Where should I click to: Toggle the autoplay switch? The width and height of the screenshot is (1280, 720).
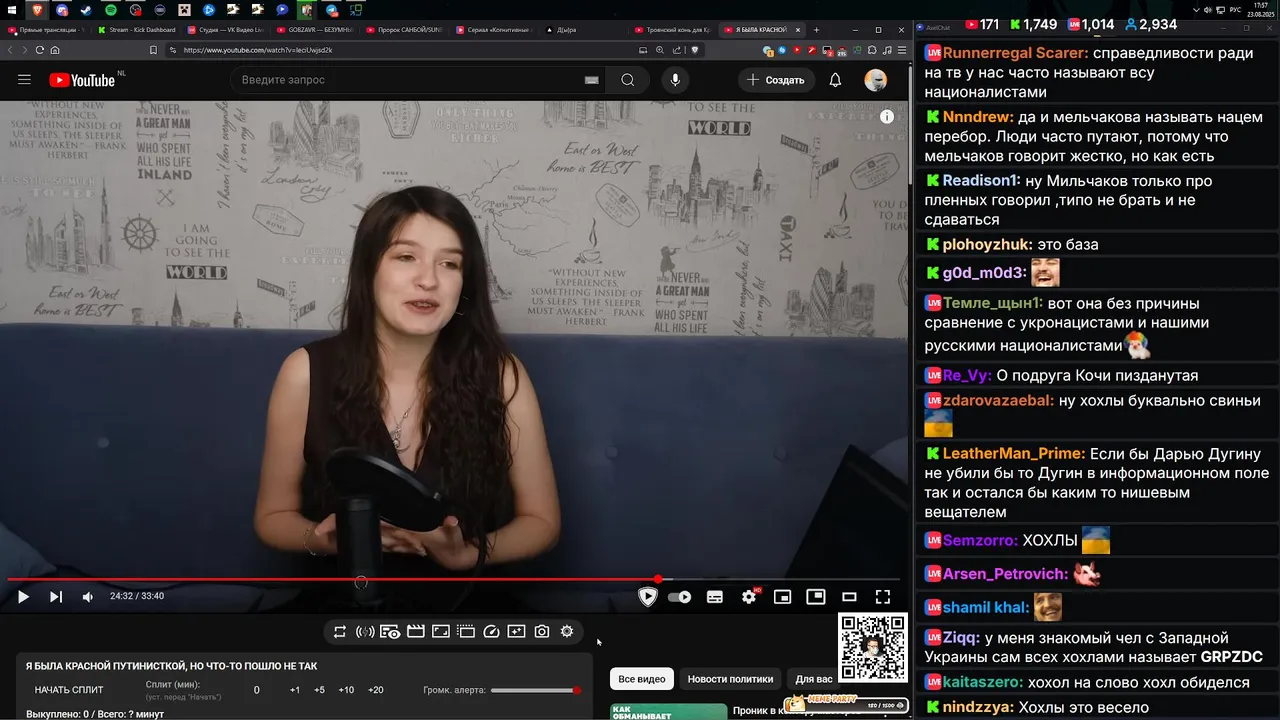pos(680,597)
